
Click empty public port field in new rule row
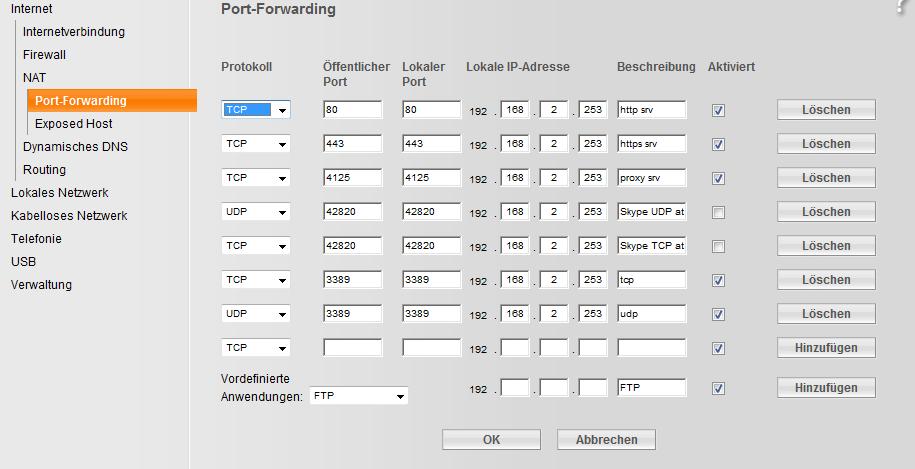352,348
